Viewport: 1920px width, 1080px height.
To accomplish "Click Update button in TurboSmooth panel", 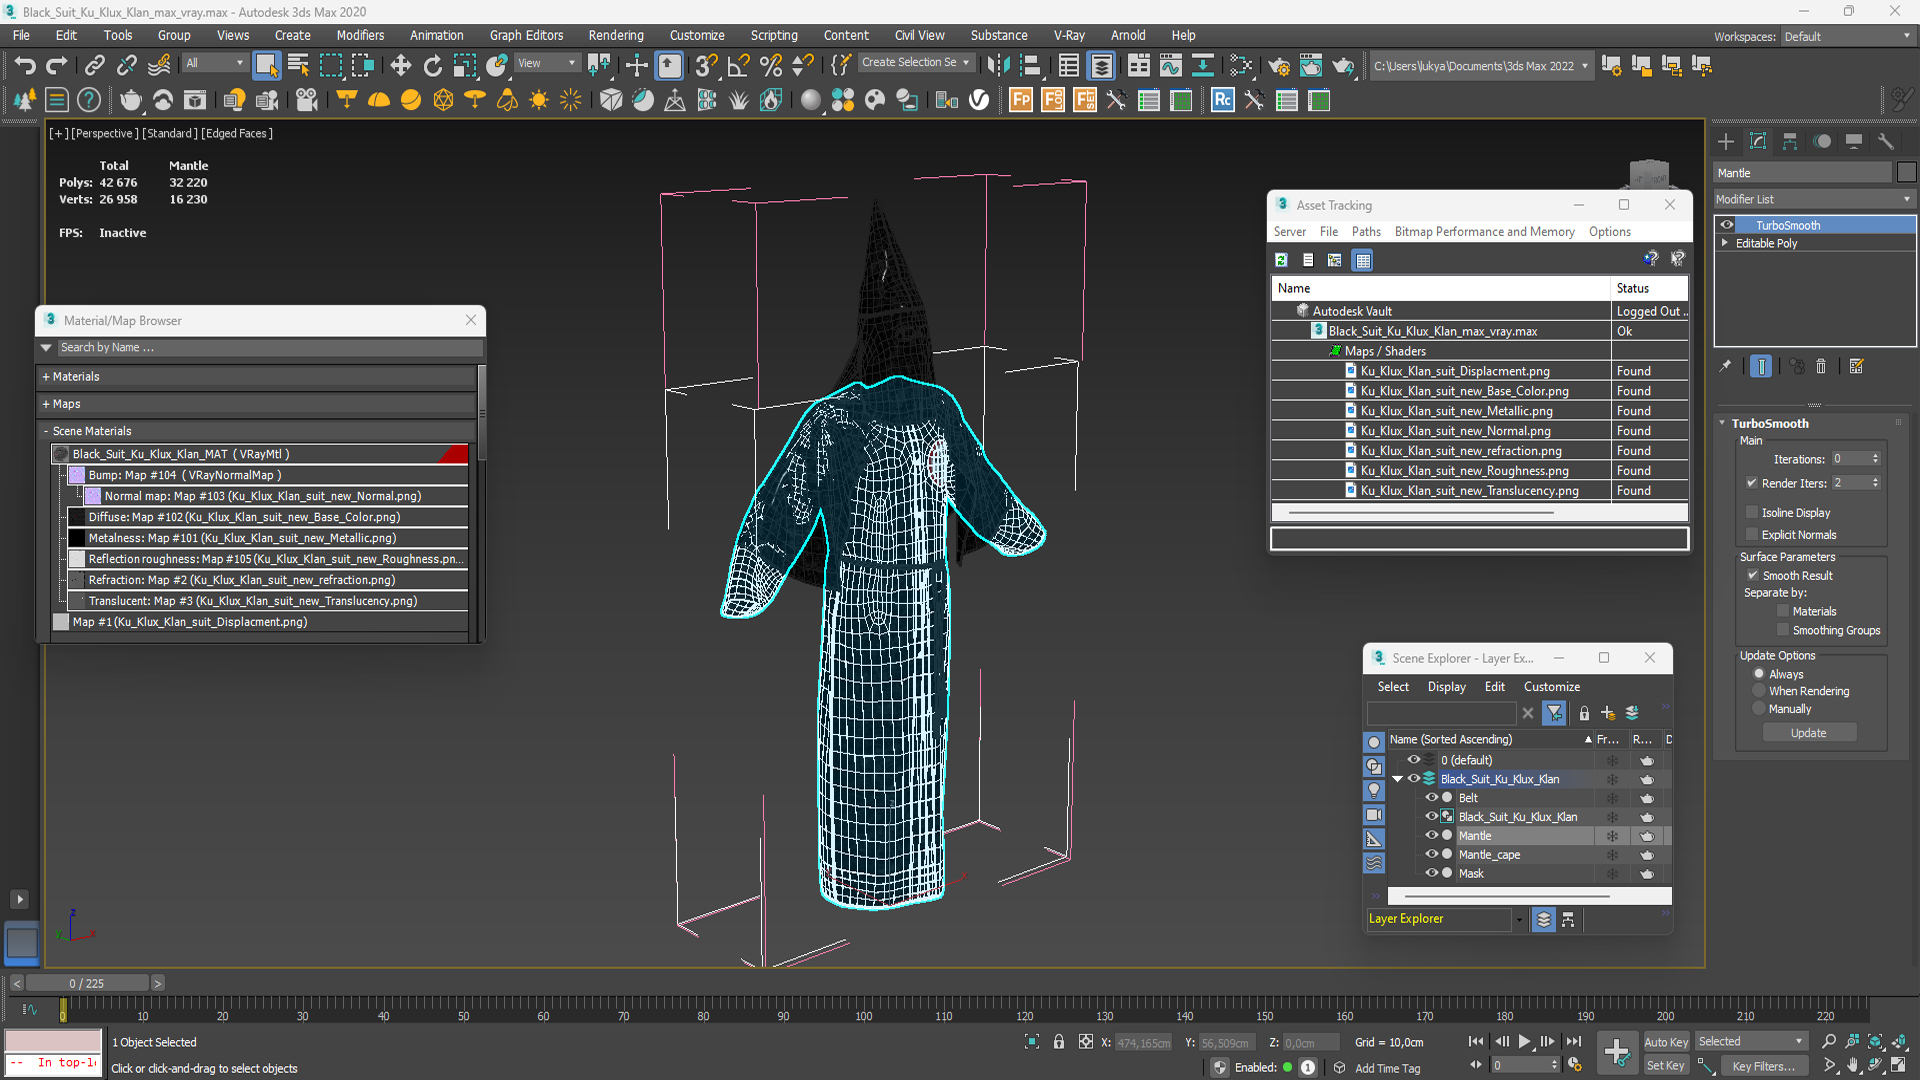I will click(x=1809, y=733).
